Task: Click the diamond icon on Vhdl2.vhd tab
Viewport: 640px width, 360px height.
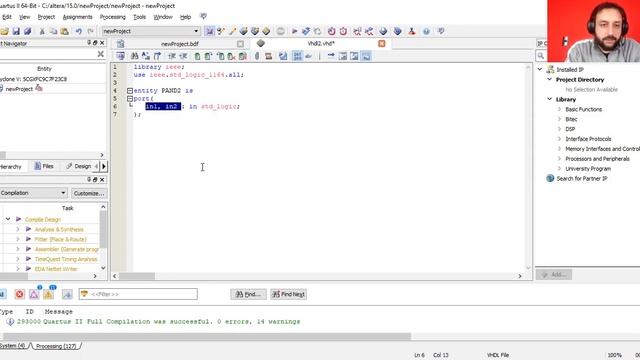Action: click(x=261, y=43)
